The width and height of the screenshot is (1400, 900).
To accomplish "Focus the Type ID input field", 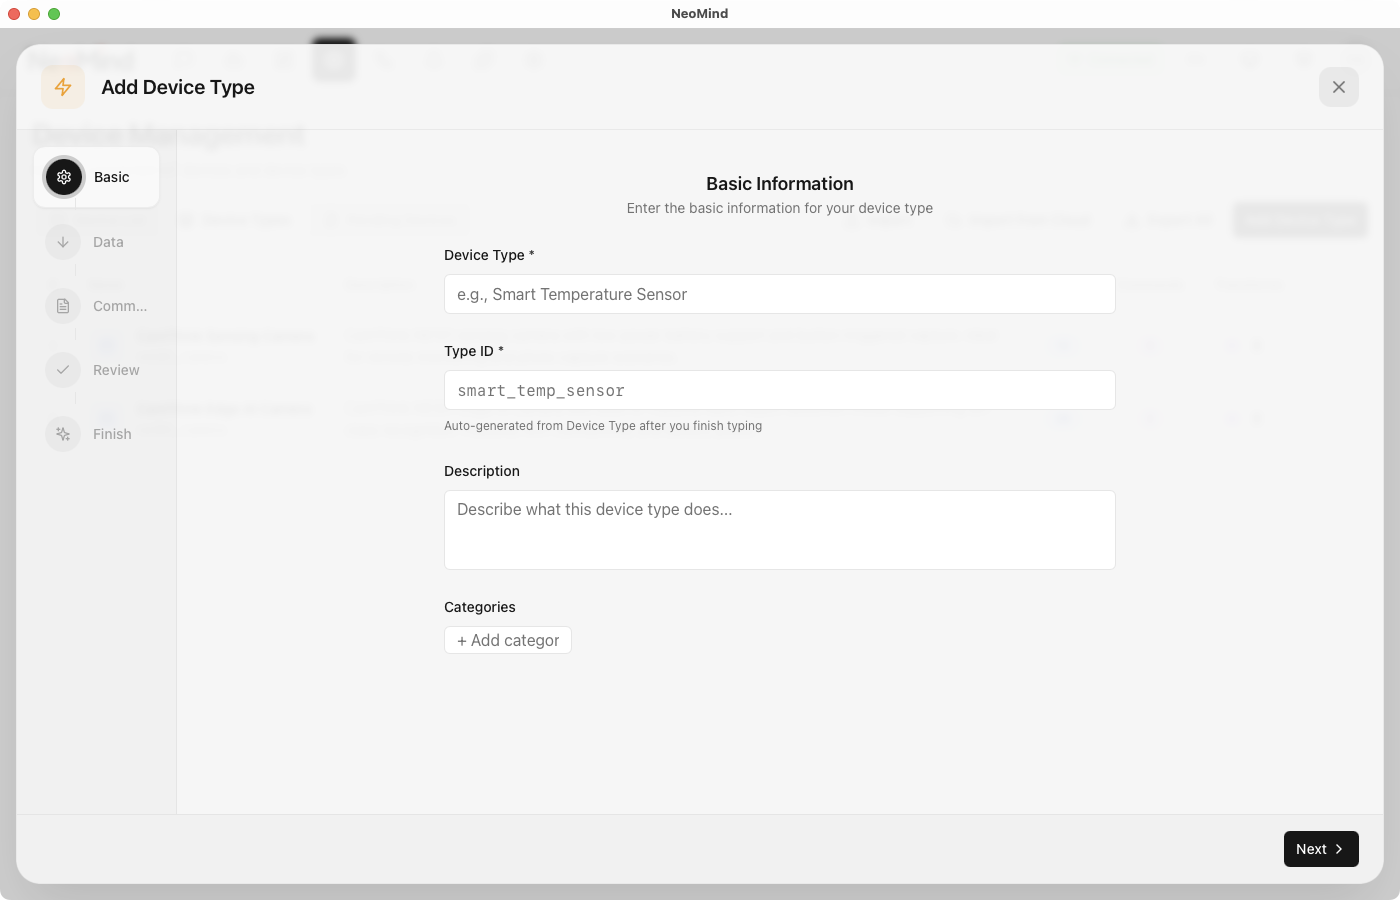I will tap(779, 390).
